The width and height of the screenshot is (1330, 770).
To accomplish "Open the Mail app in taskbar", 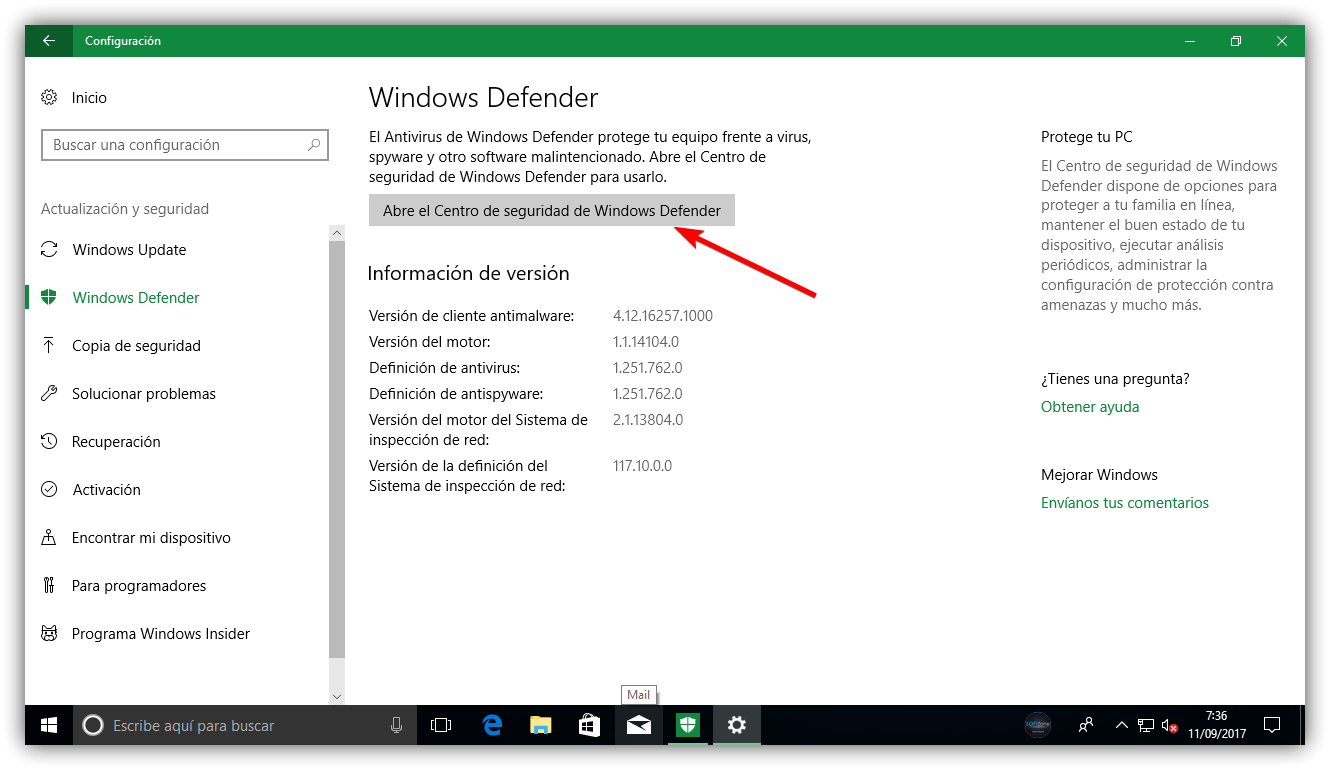I will point(638,725).
